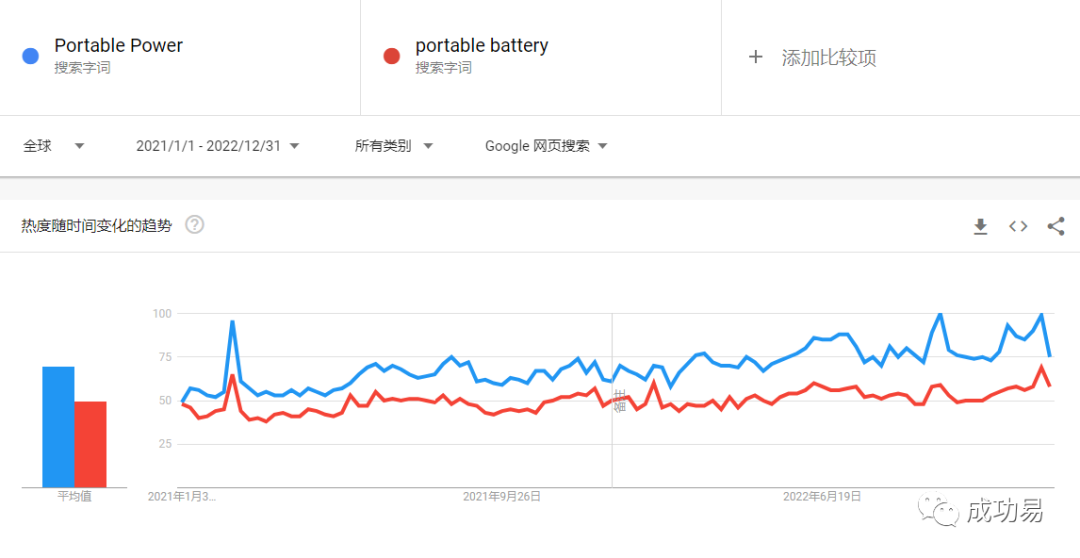The height and width of the screenshot is (558, 1080).
Task: Click 添加比较项 to add a term
Action: [x=828, y=58]
